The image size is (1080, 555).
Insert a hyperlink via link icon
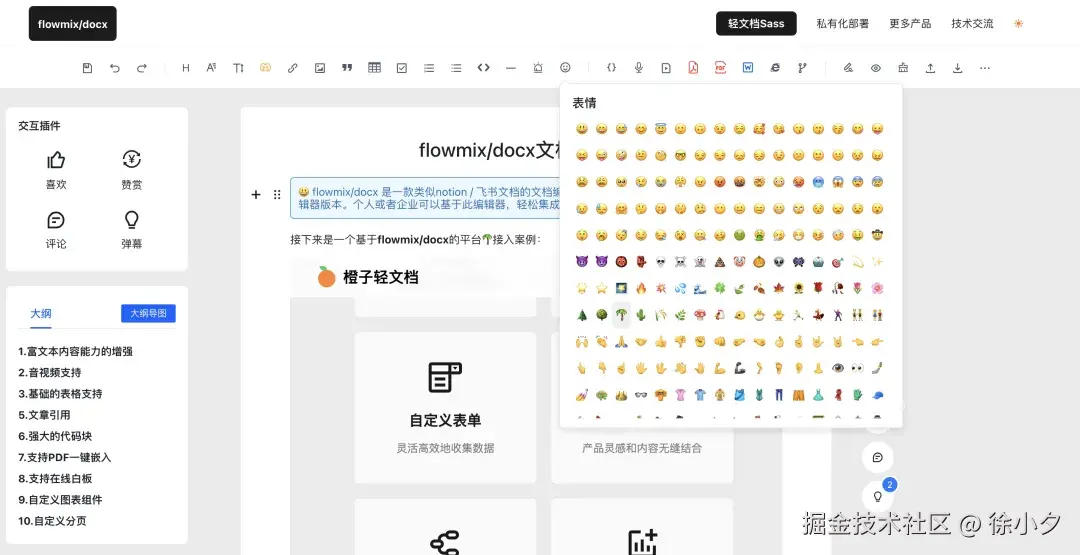tap(293, 67)
